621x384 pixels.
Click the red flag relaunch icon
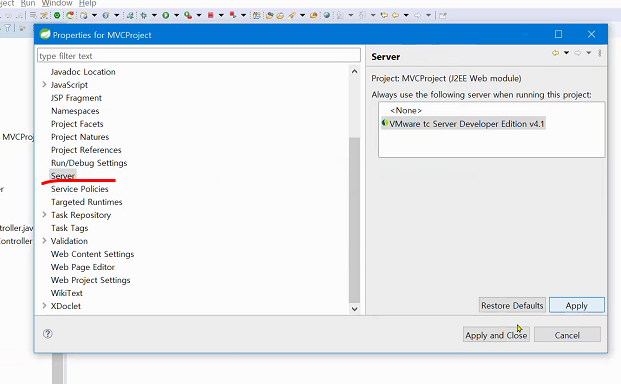(x=233, y=15)
